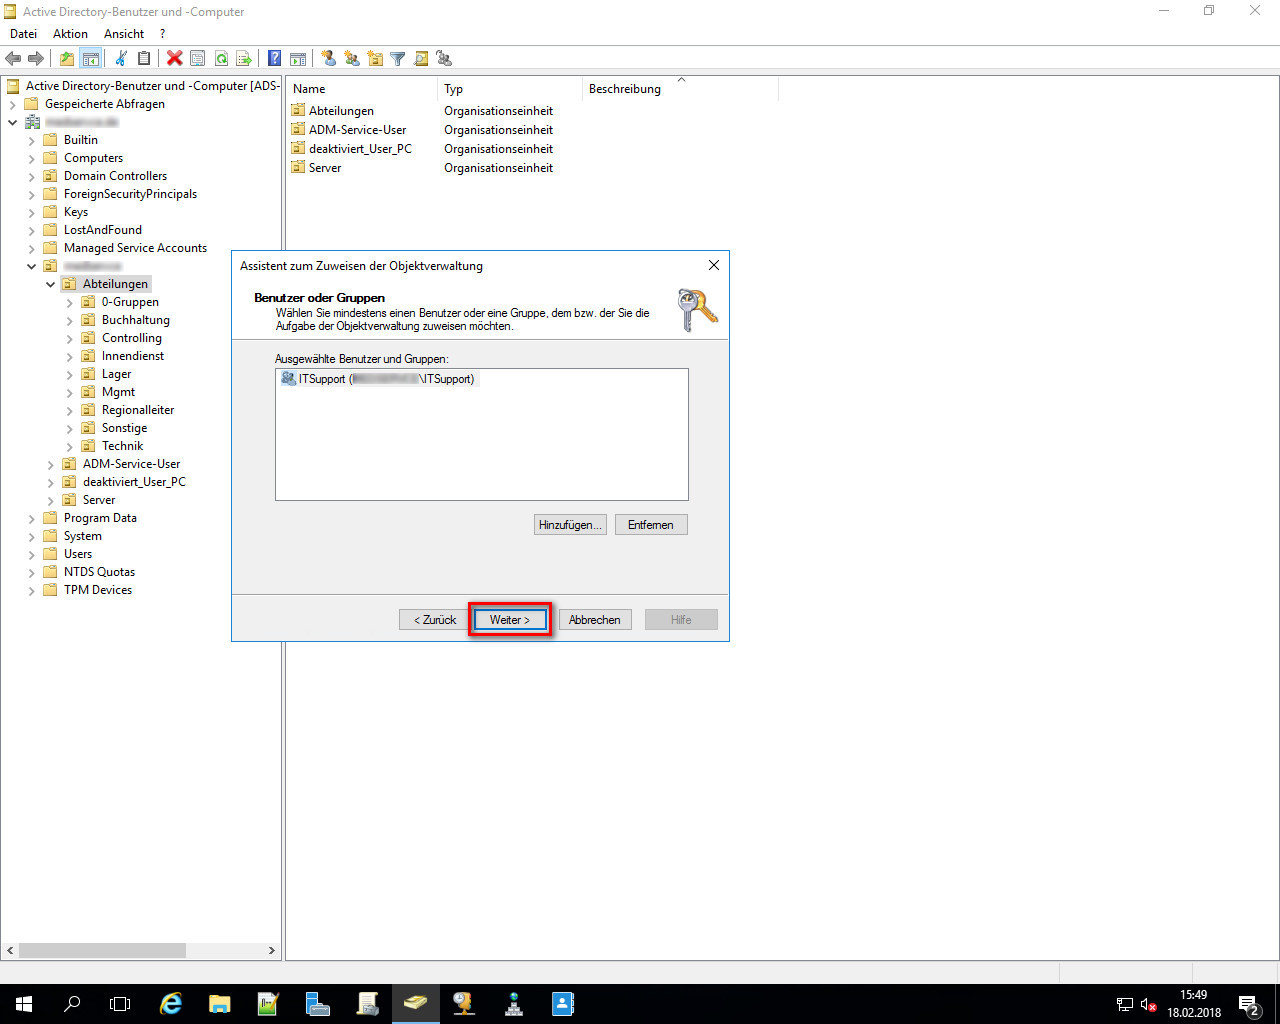
Task: Click the Properties toolbar icon
Action: [x=197, y=59]
